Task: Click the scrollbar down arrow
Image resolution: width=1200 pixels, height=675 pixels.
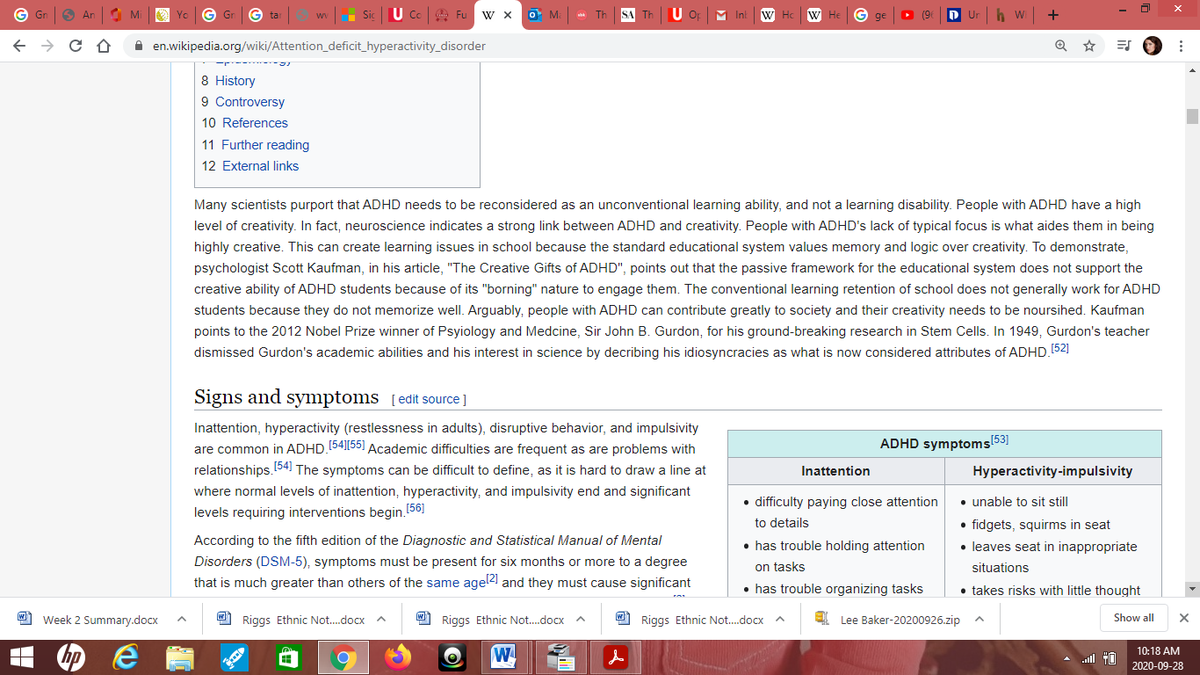Action: pyautogui.click(x=1191, y=590)
